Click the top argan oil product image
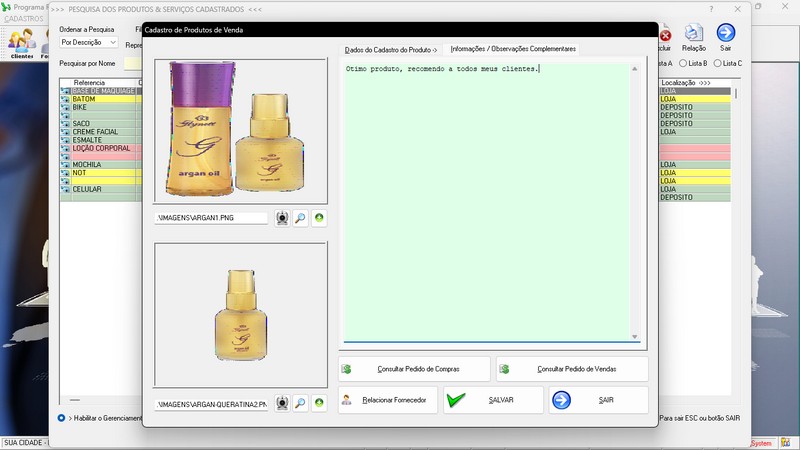The height and width of the screenshot is (450, 800). point(241,131)
